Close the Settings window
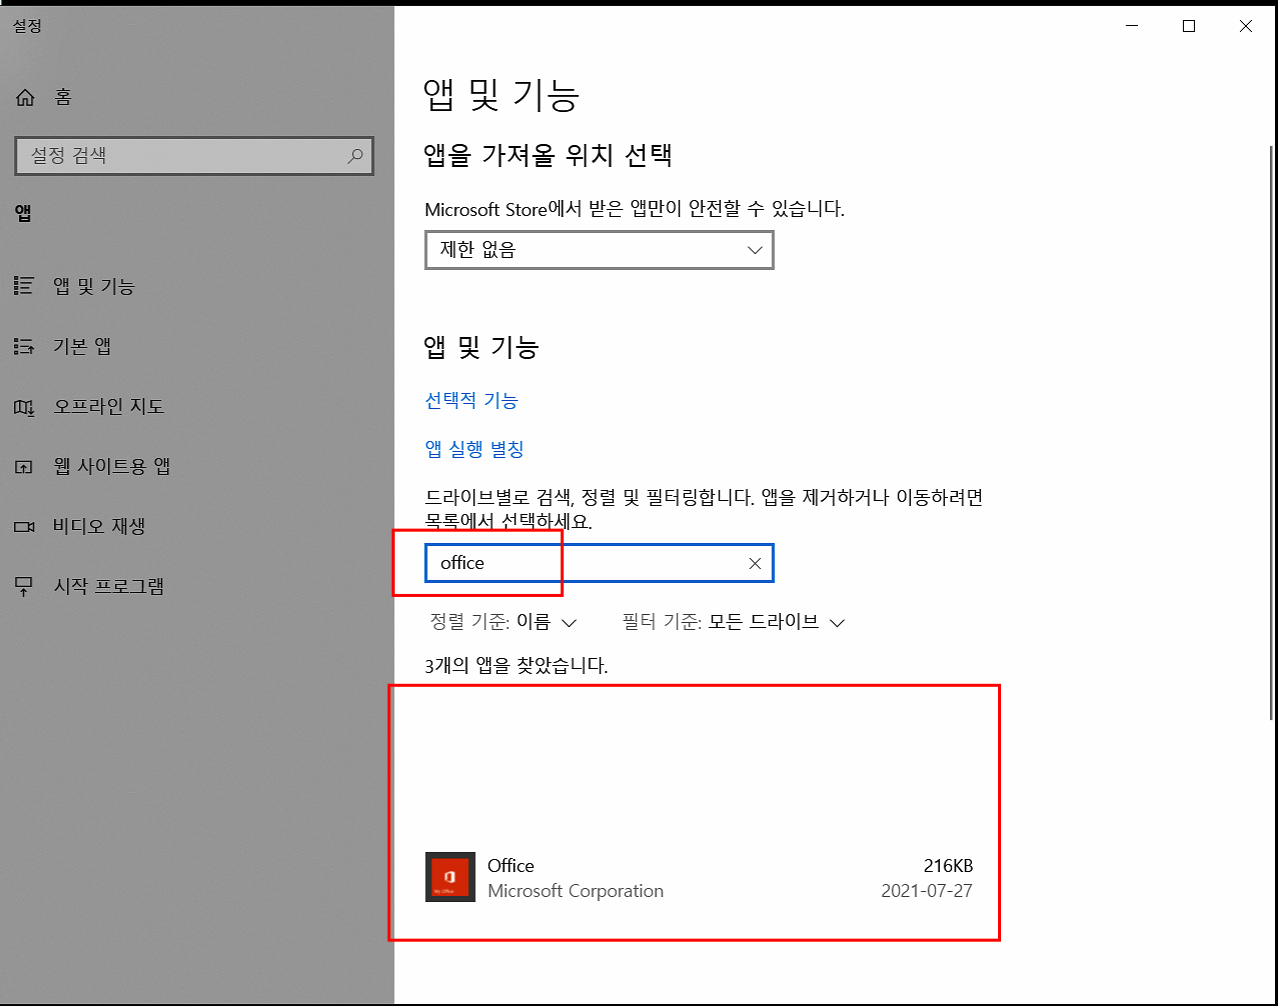Image resolution: width=1278 pixels, height=1006 pixels. tap(1246, 27)
